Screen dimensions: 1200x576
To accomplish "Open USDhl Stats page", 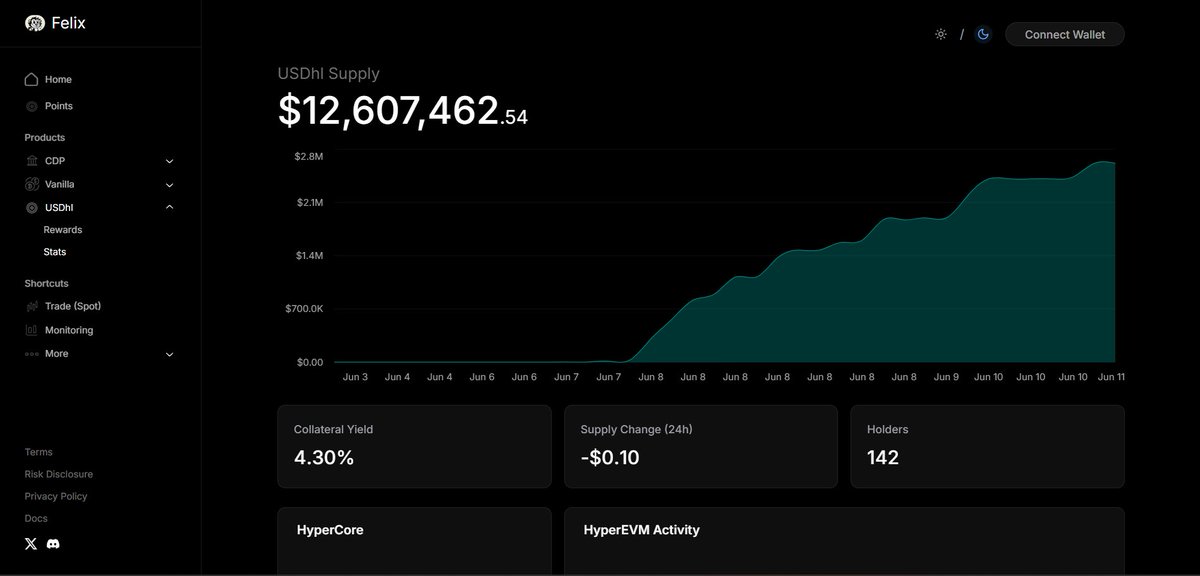I will tap(55, 252).
